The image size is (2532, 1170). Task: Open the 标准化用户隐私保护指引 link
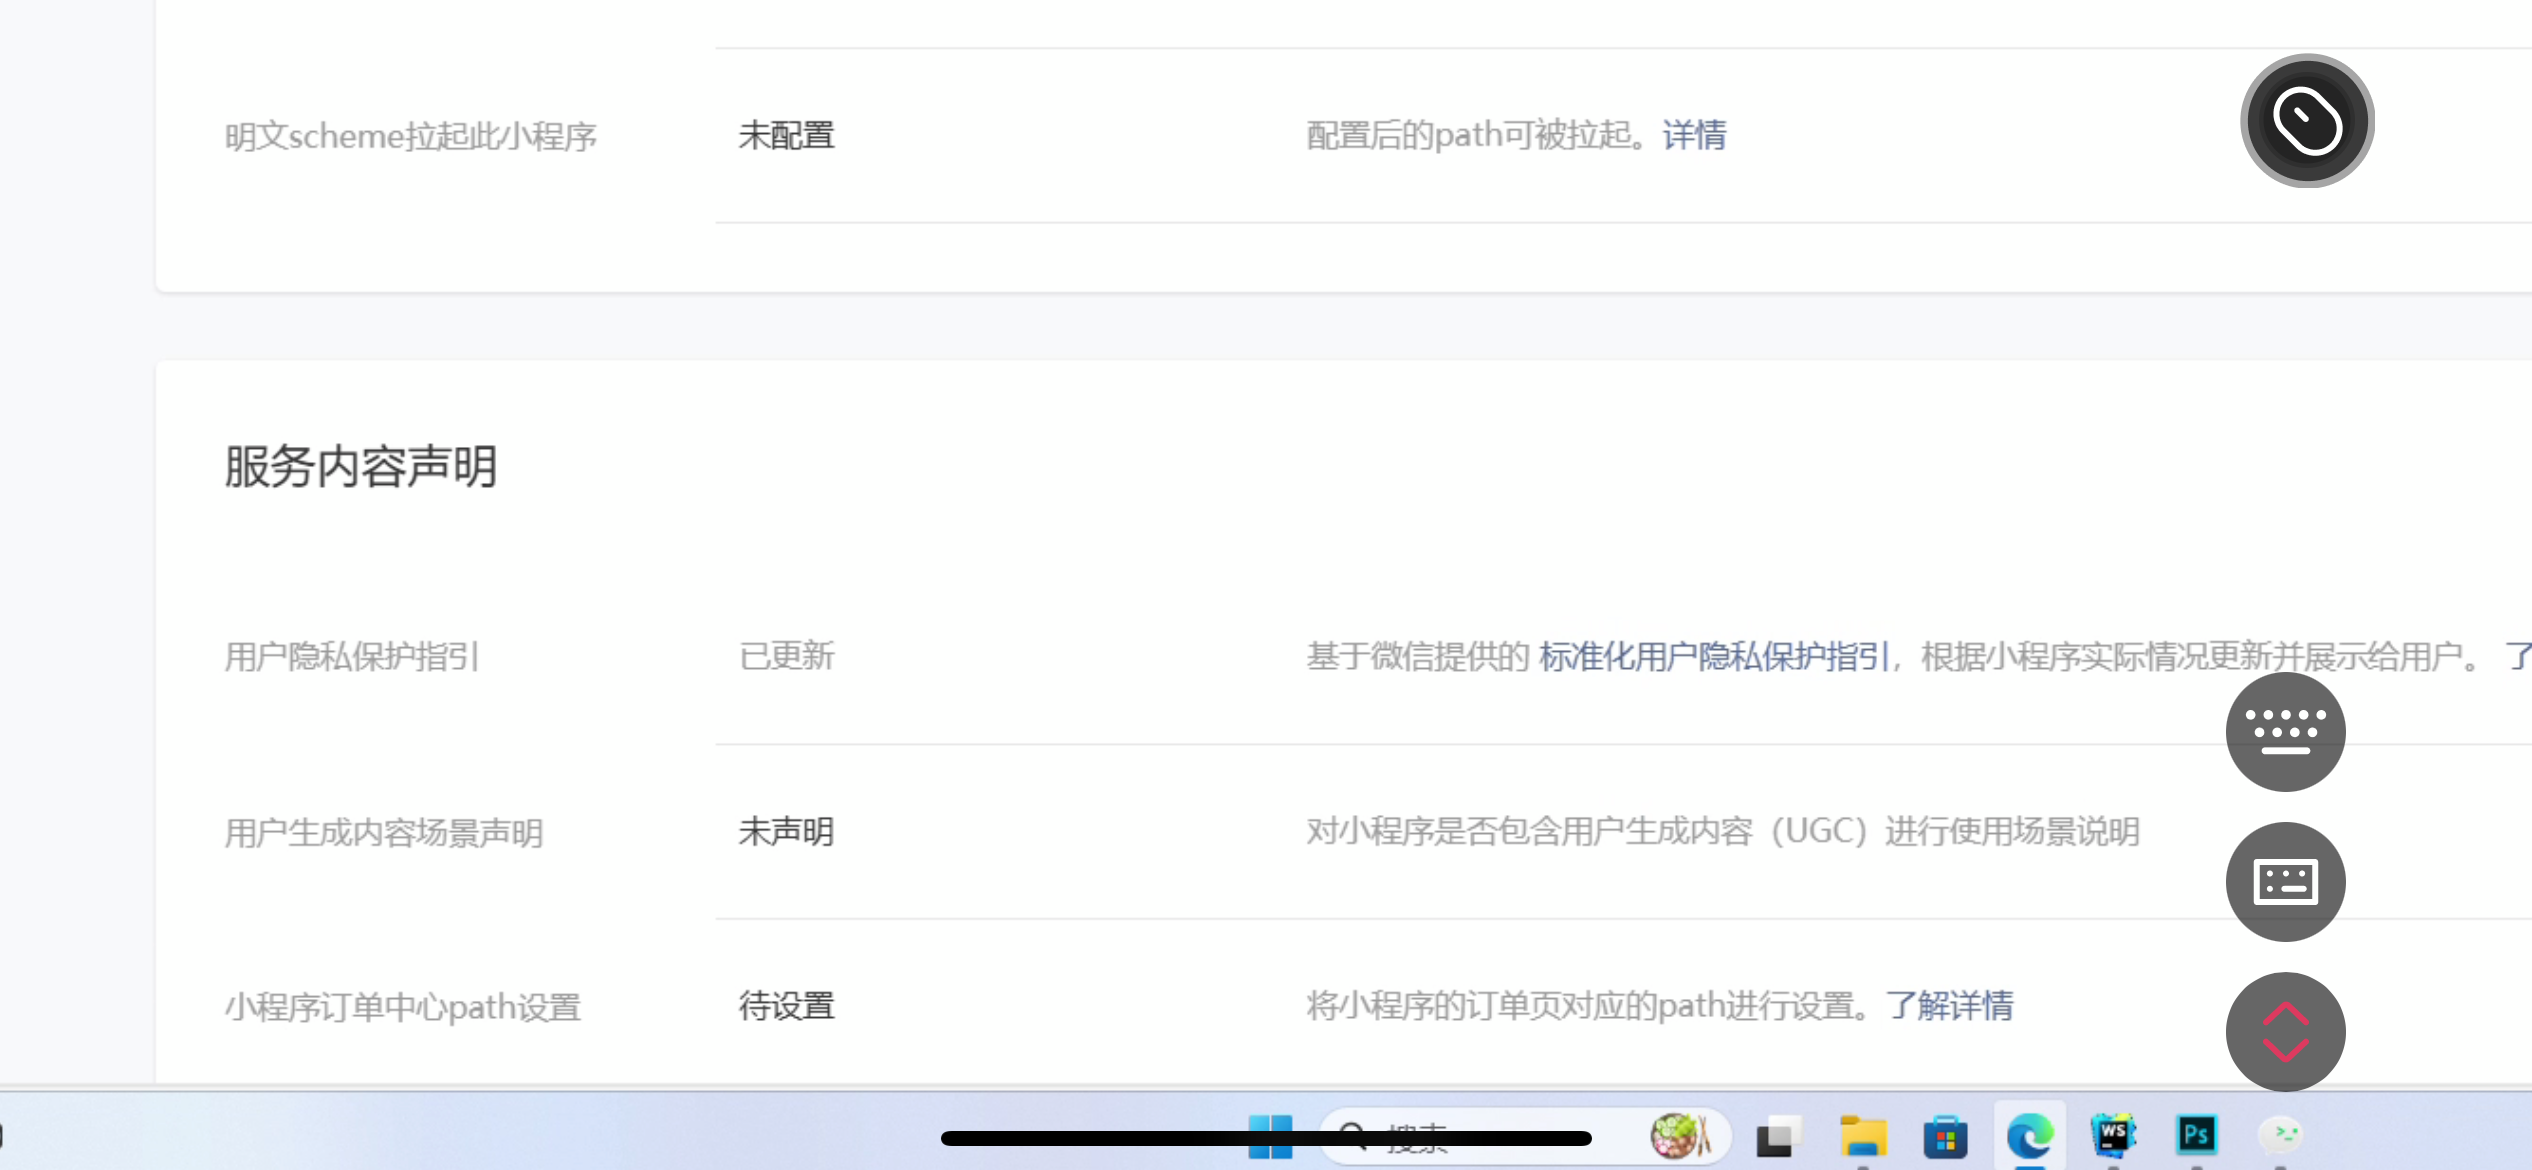(x=1714, y=657)
